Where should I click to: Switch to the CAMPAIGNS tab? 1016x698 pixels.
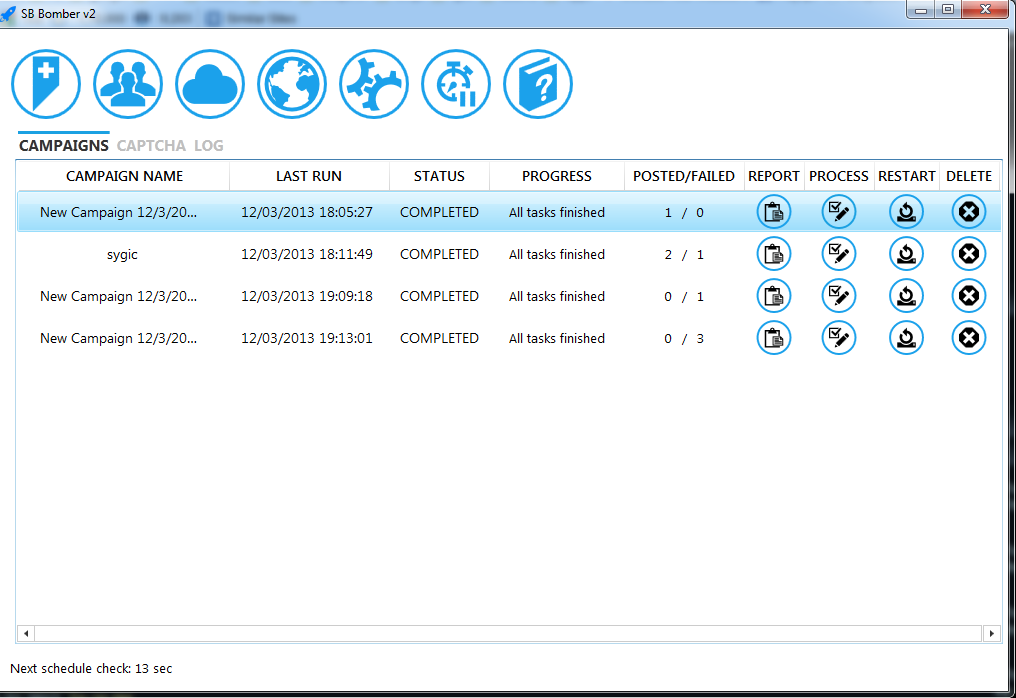click(64, 146)
